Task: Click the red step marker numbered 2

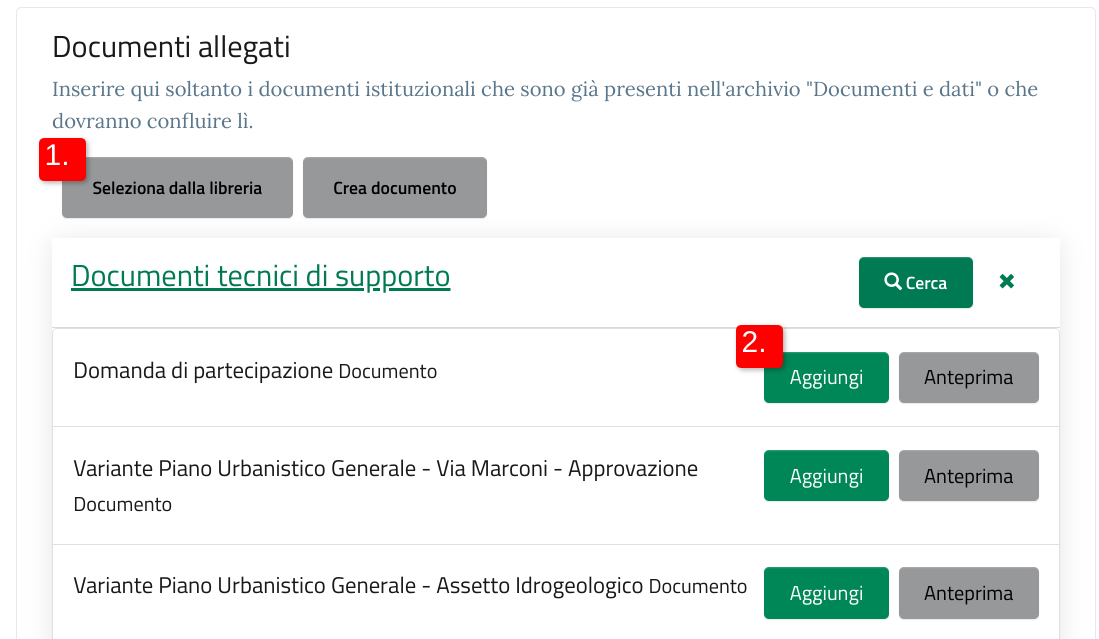Action: click(759, 346)
